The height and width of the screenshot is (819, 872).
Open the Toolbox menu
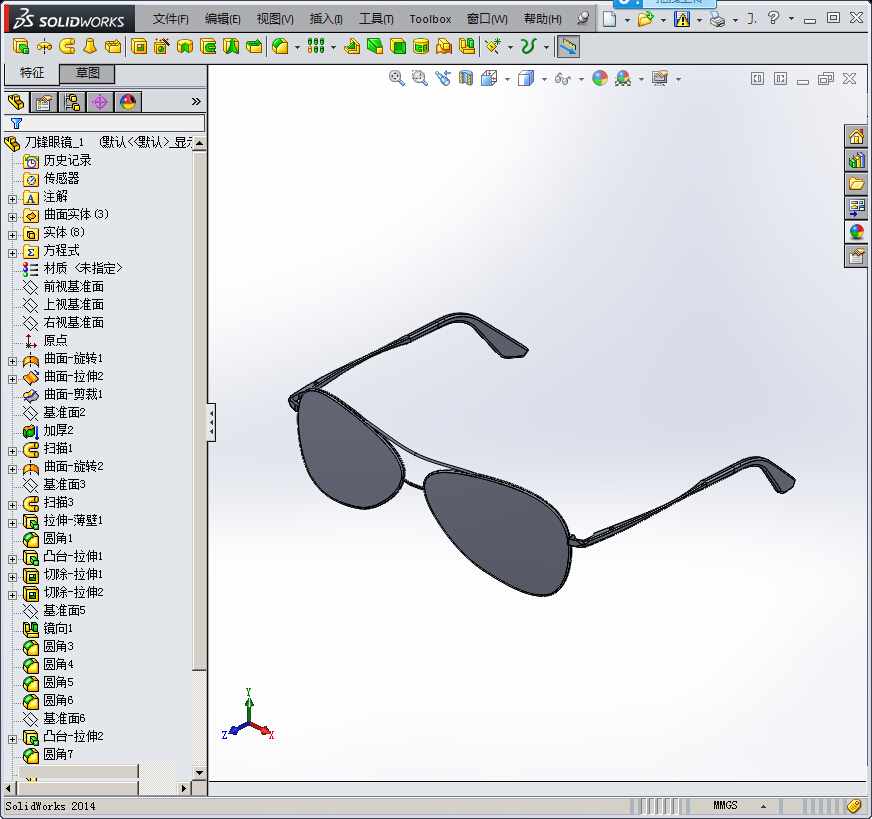tap(430, 19)
